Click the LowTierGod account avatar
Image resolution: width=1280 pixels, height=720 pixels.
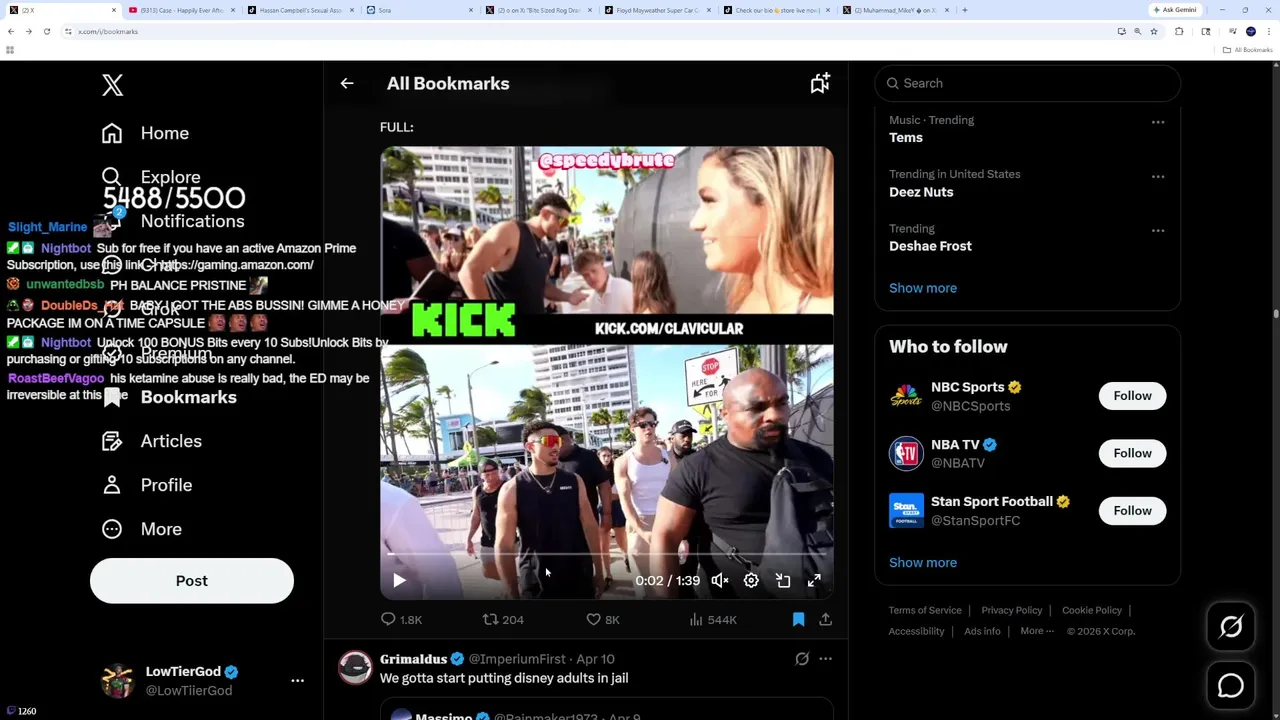118,680
